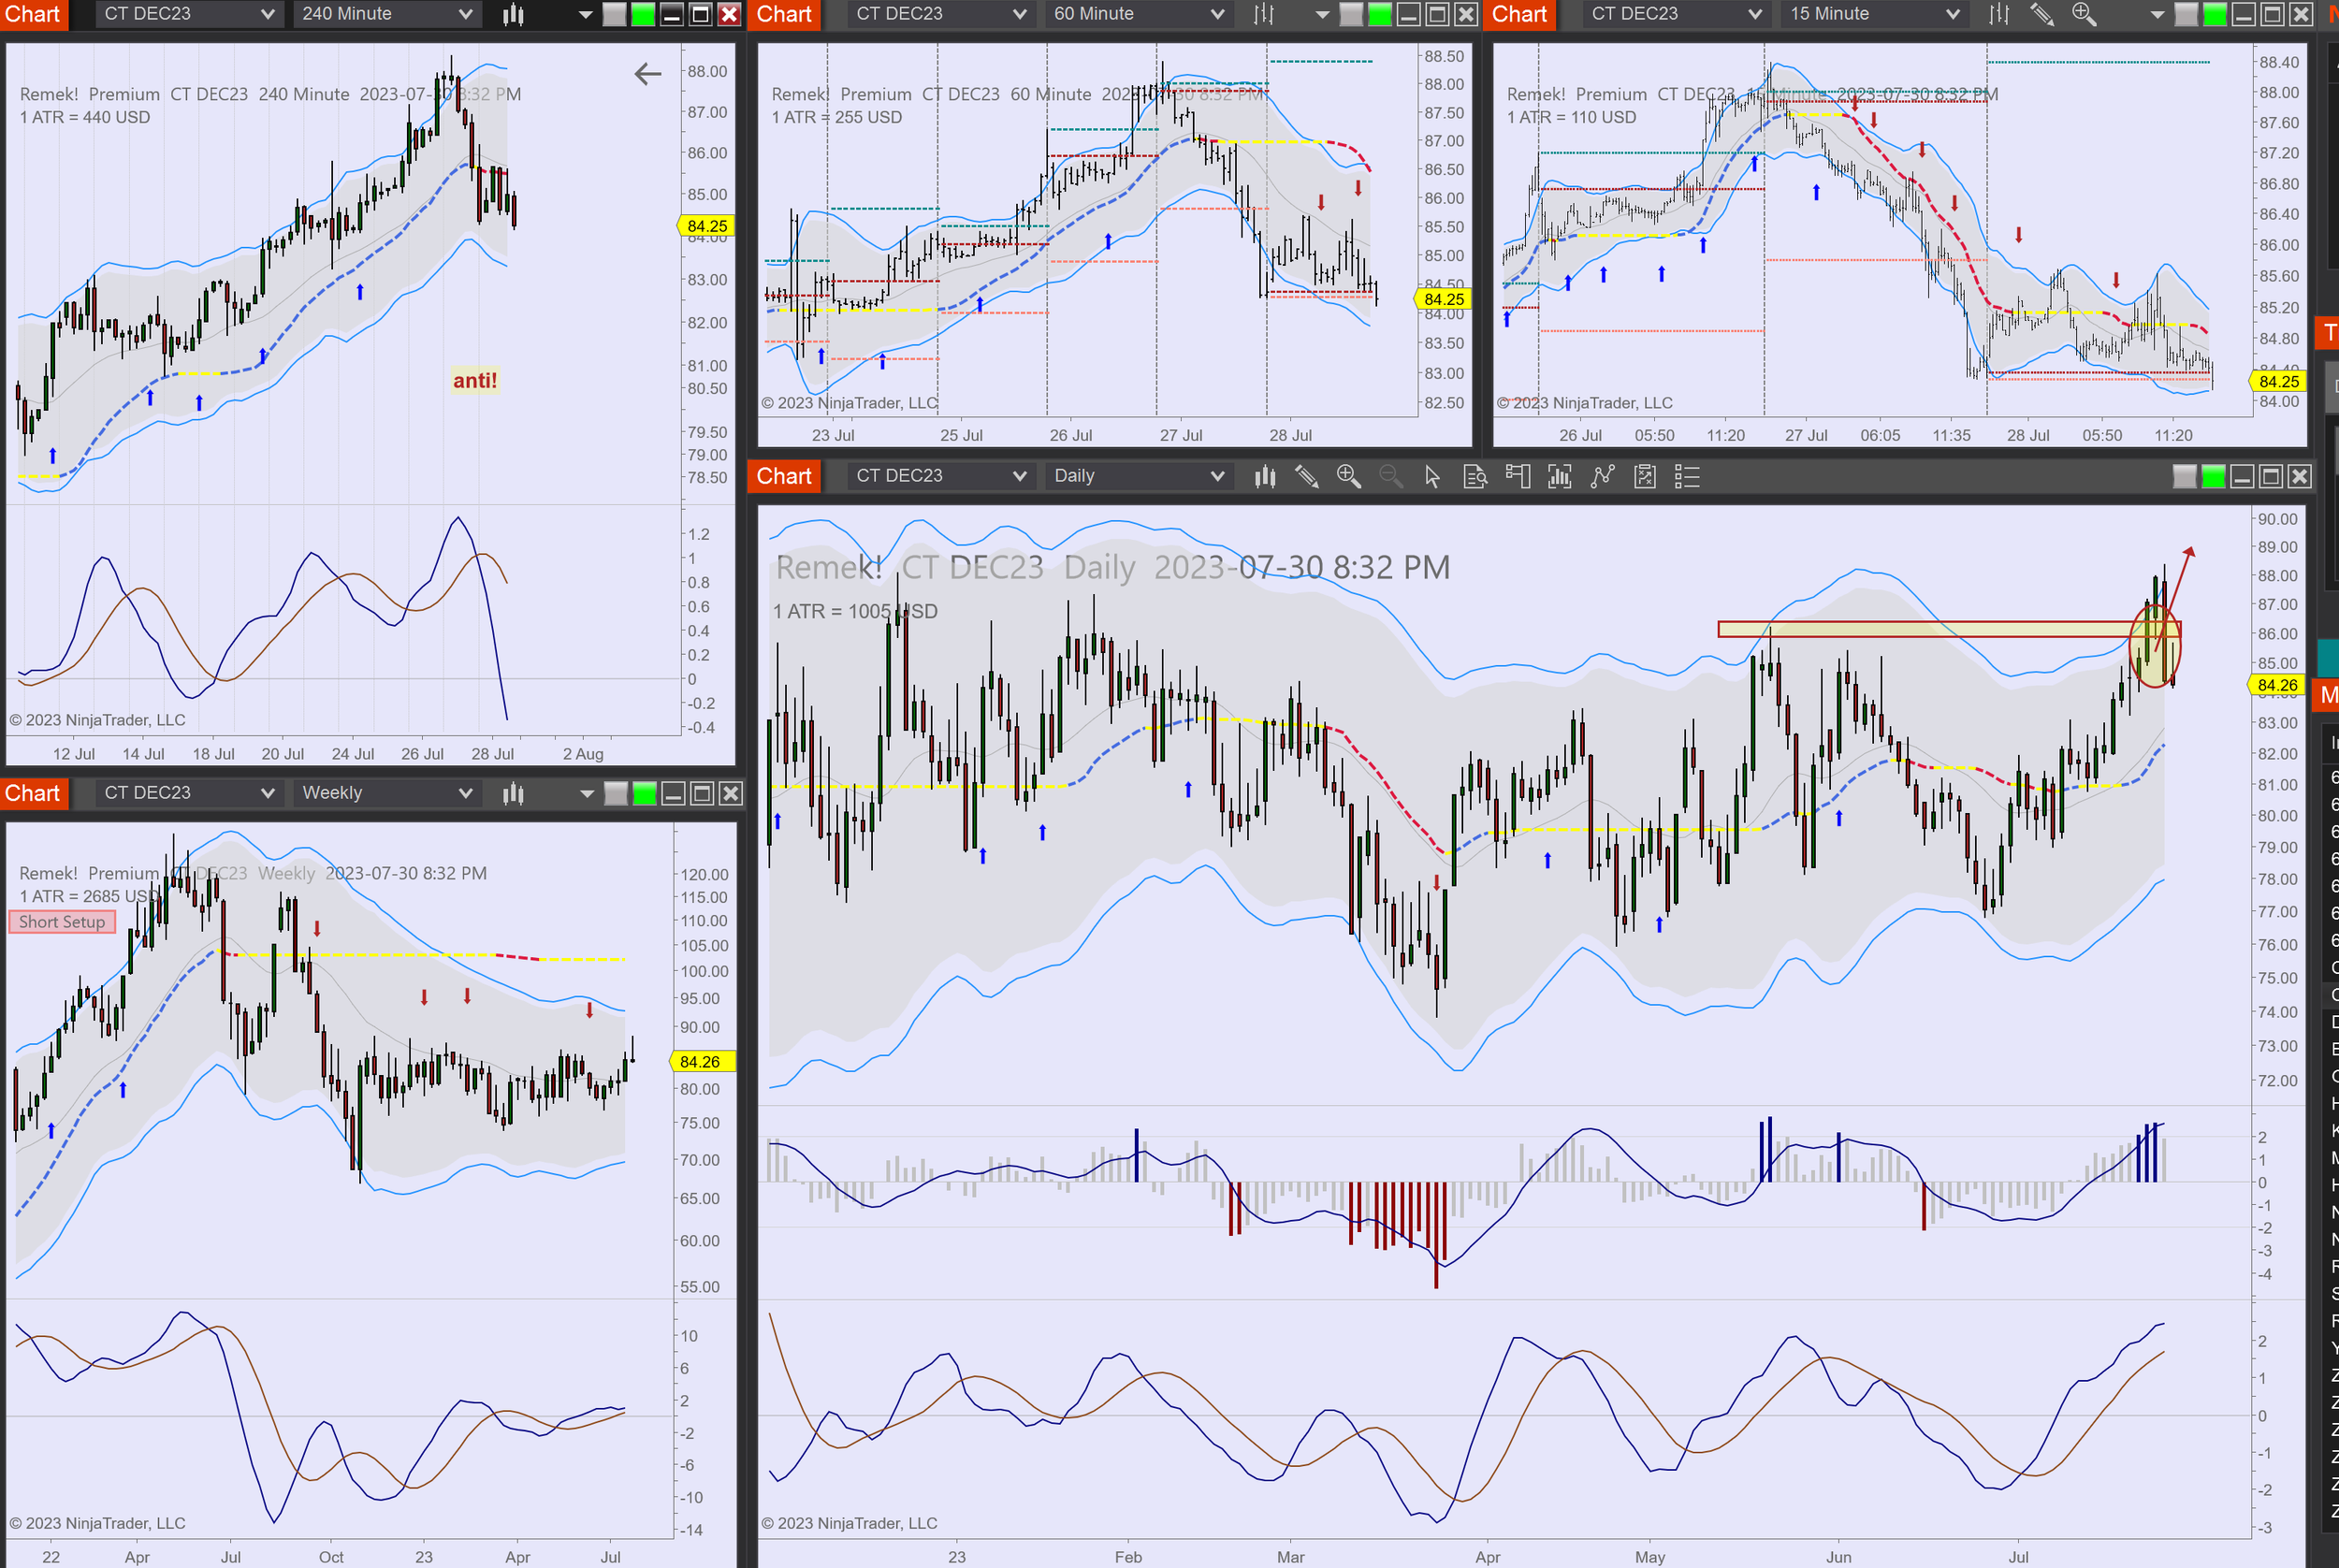Viewport: 2339px width, 1568px height.
Task: Select Drawing Tools pencil on Daily chart
Action: 1306,477
